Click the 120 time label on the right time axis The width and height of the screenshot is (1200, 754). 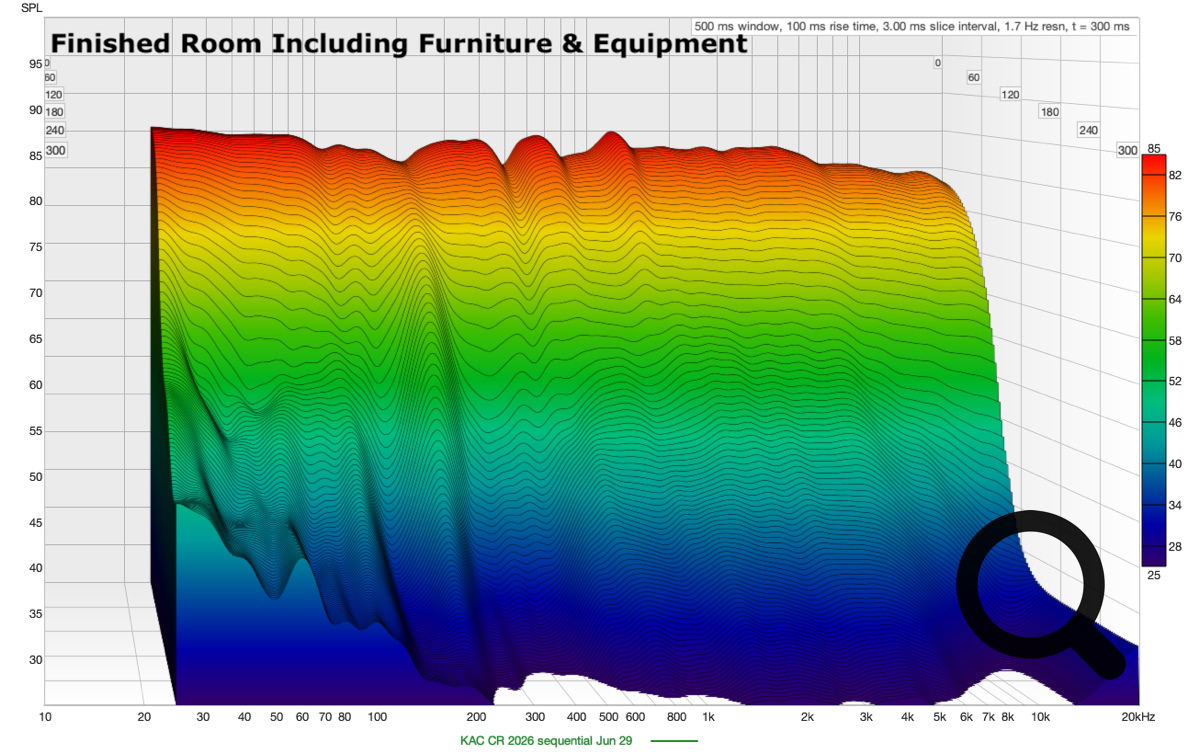[x=1011, y=94]
